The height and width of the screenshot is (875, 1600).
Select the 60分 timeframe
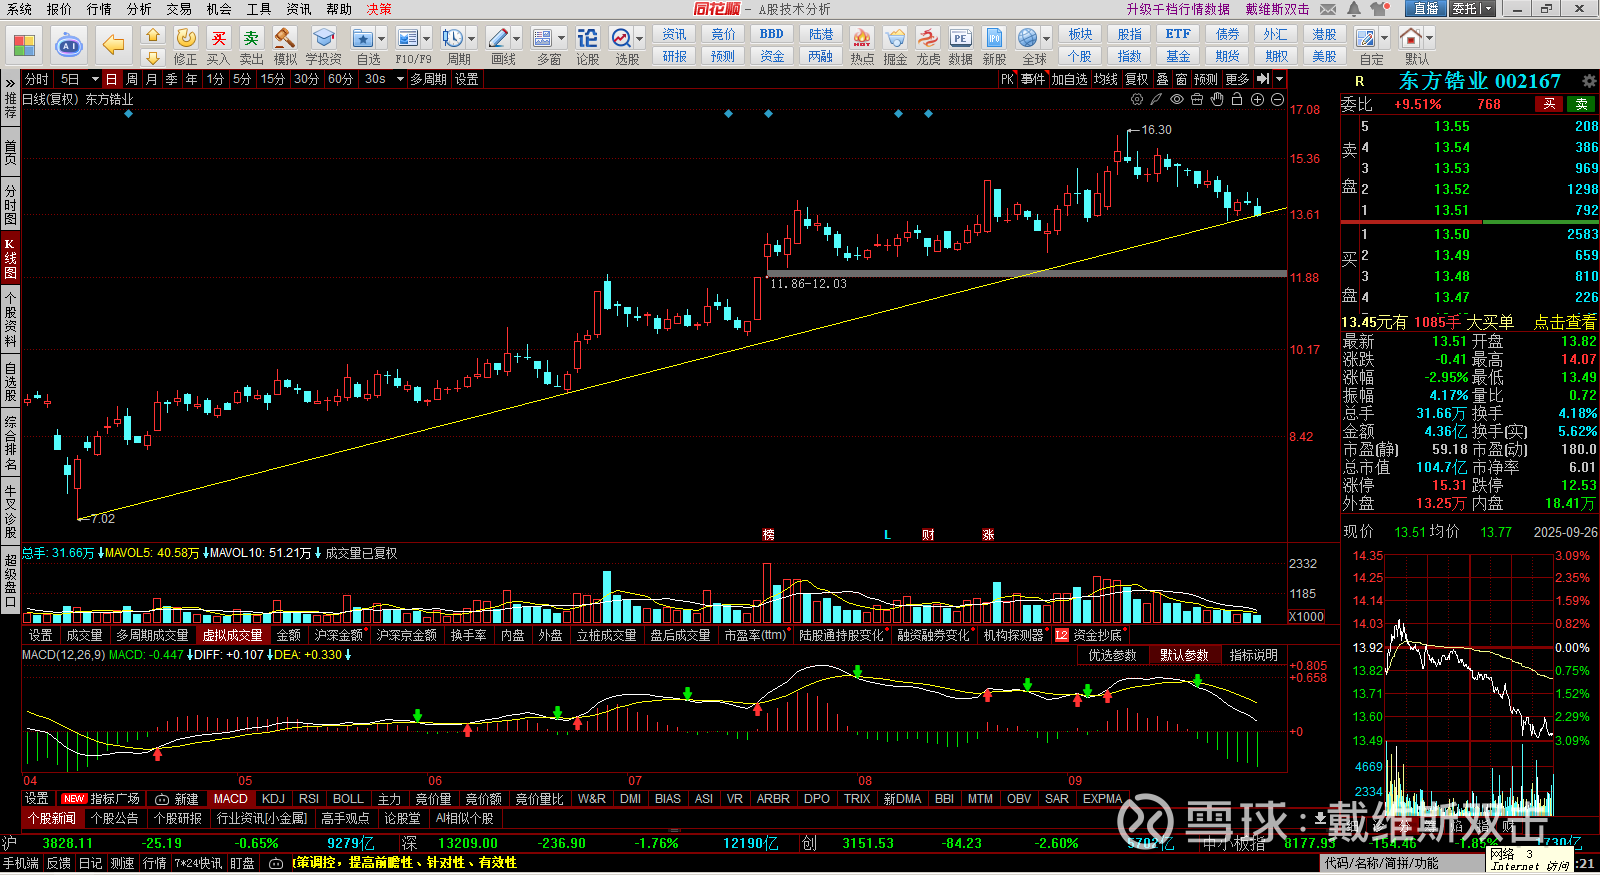pos(340,79)
